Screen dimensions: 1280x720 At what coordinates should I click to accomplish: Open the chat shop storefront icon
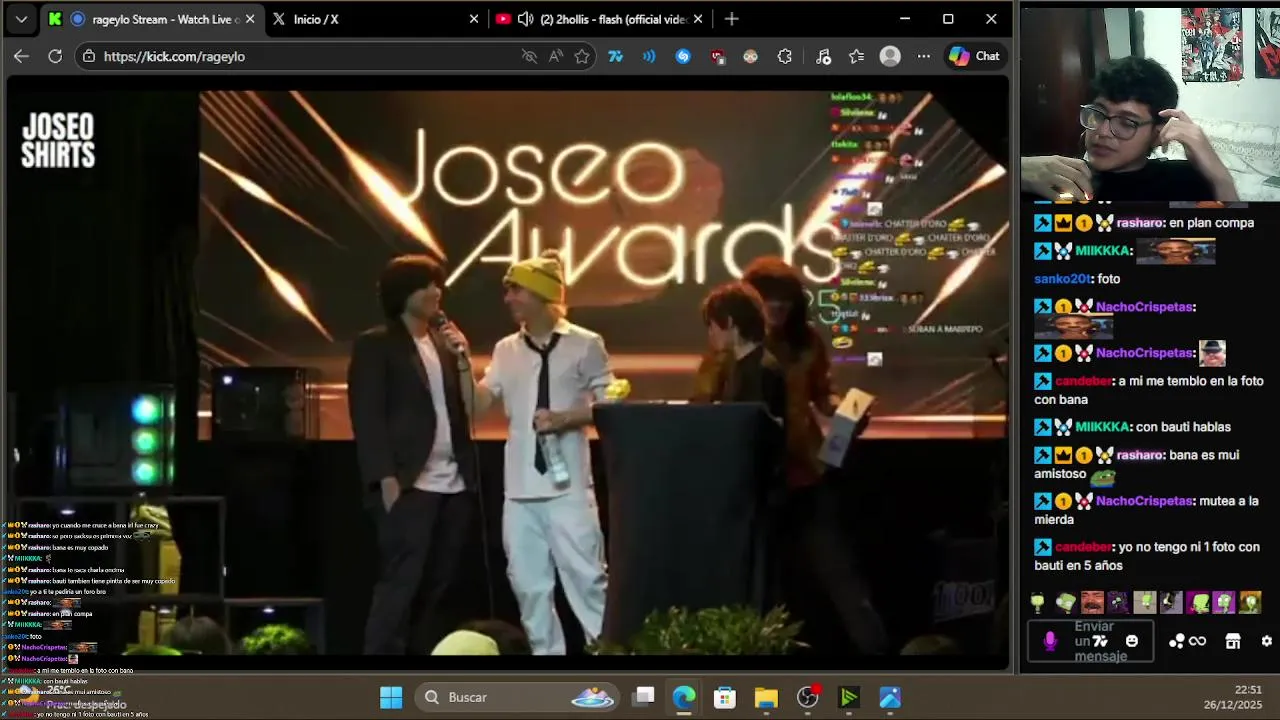pos(1233,641)
